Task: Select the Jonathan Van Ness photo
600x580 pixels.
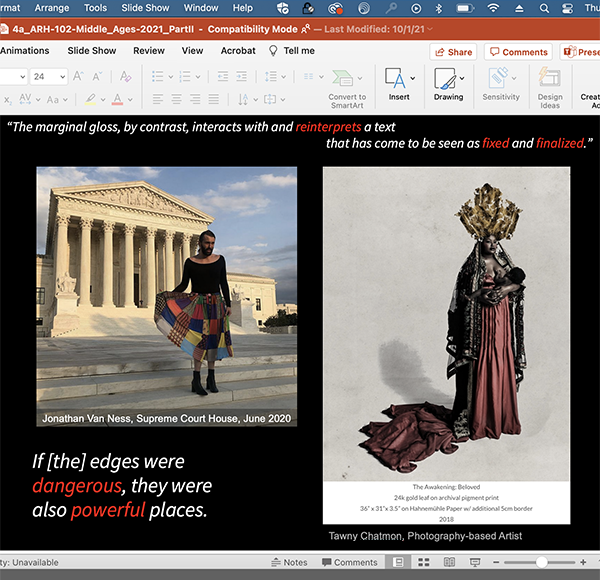Action: [166, 297]
